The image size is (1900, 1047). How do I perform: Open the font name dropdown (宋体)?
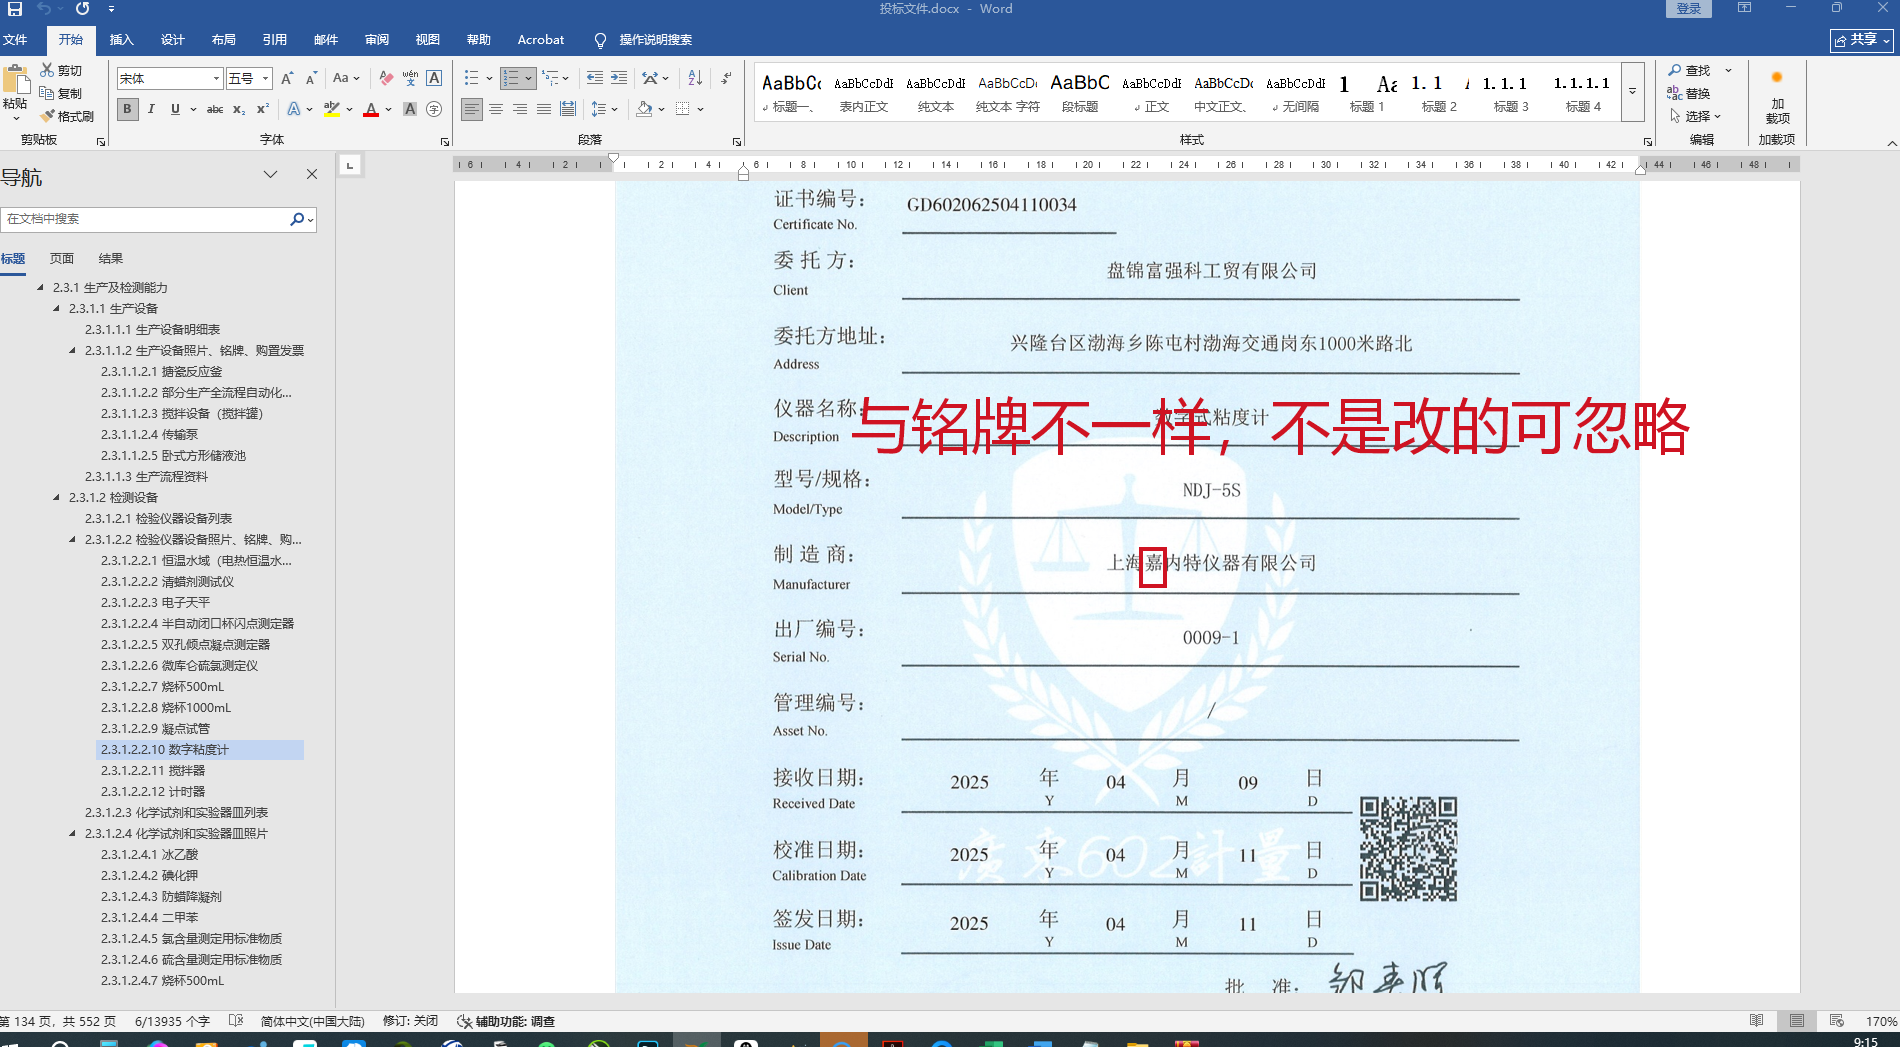(x=216, y=78)
